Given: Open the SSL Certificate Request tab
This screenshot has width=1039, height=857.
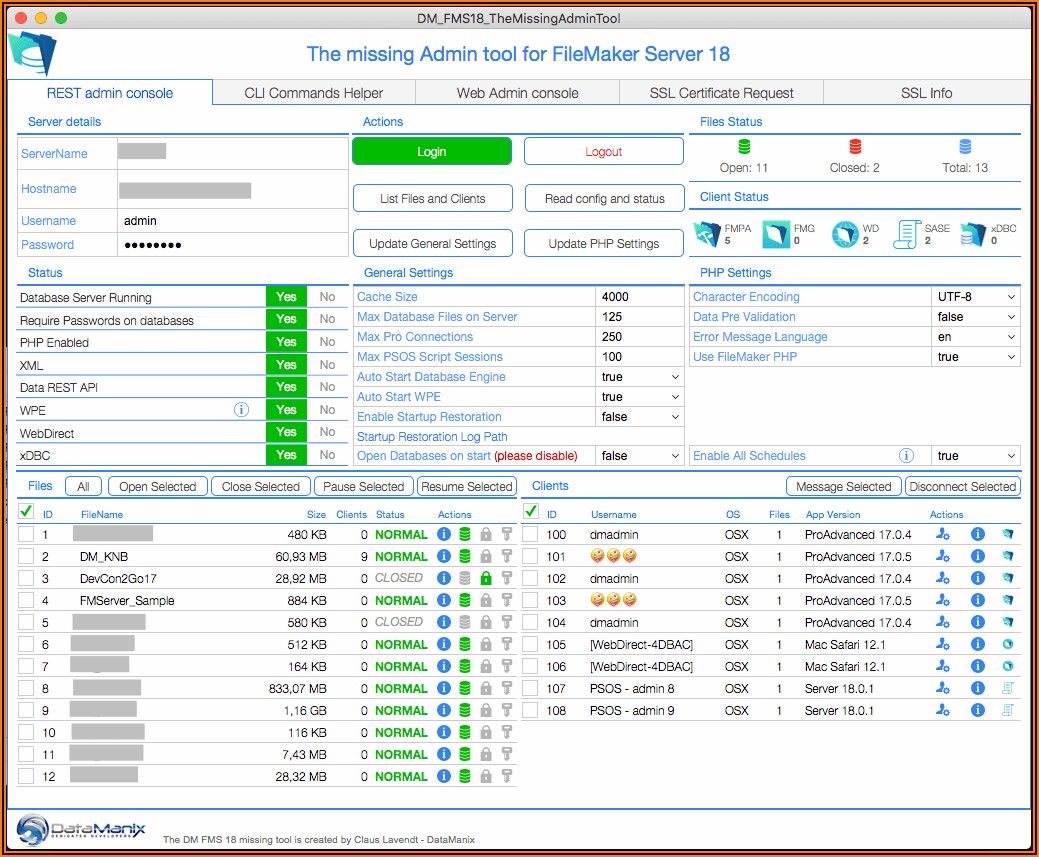Looking at the screenshot, I should (x=721, y=93).
